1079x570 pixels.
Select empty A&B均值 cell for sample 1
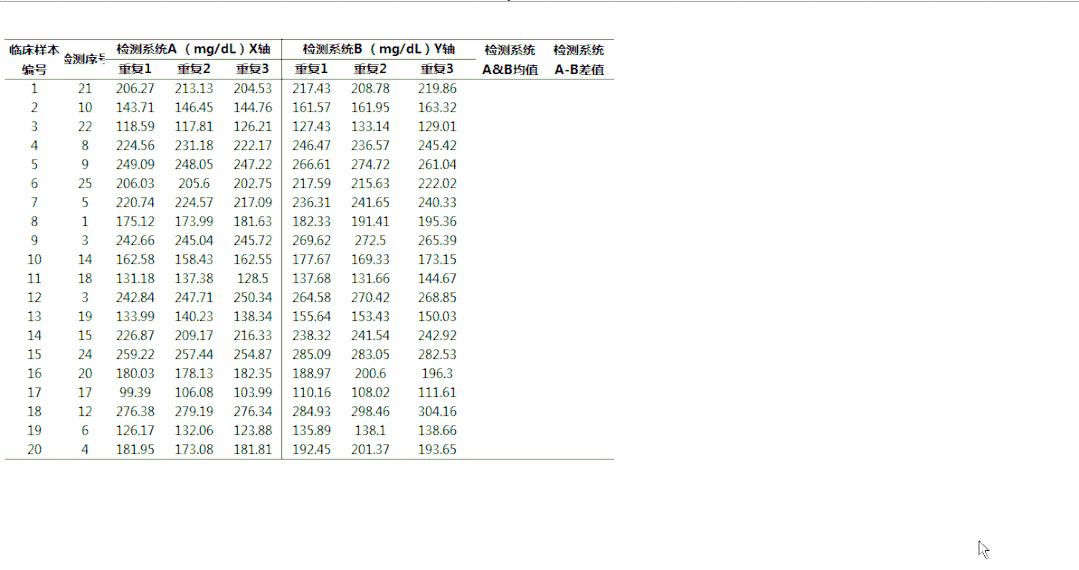coord(510,89)
